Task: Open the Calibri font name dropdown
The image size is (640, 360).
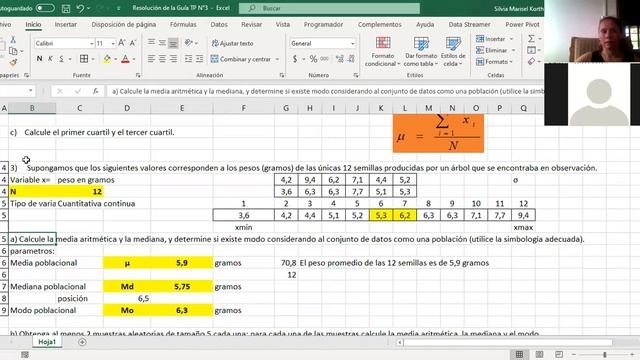Action: [92, 43]
